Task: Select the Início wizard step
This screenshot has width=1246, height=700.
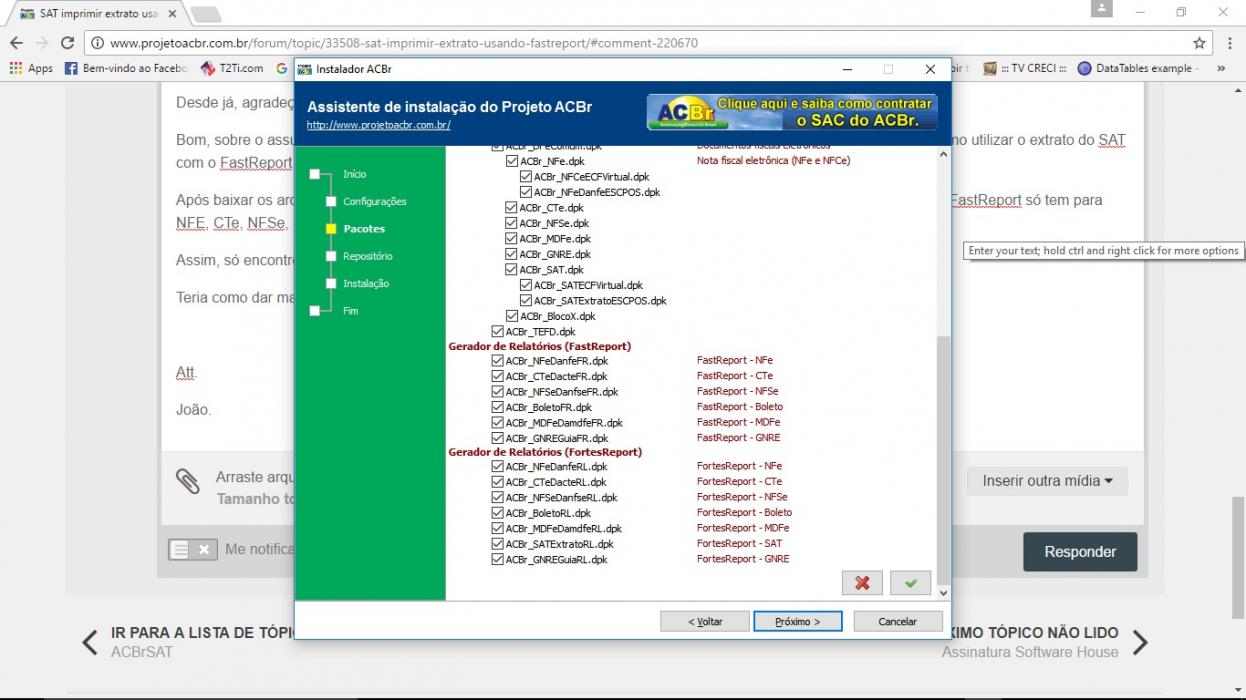Action: (x=354, y=174)
